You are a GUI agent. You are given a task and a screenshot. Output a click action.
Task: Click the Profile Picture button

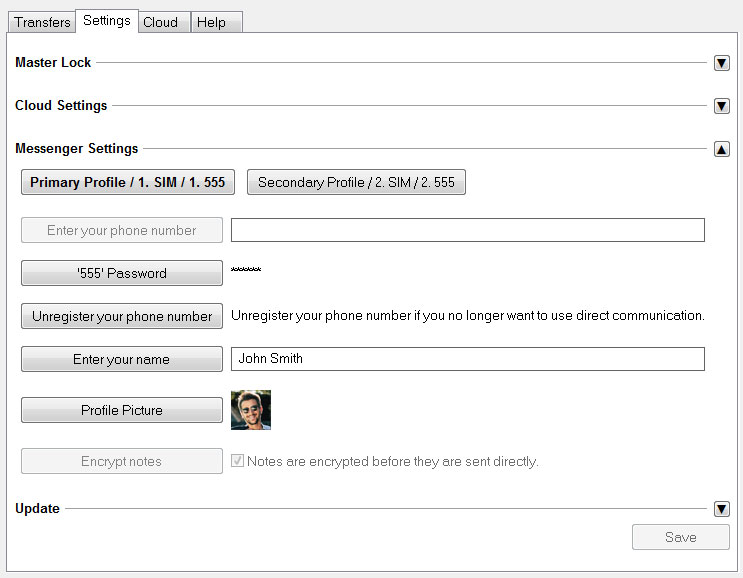click(122, 410)
